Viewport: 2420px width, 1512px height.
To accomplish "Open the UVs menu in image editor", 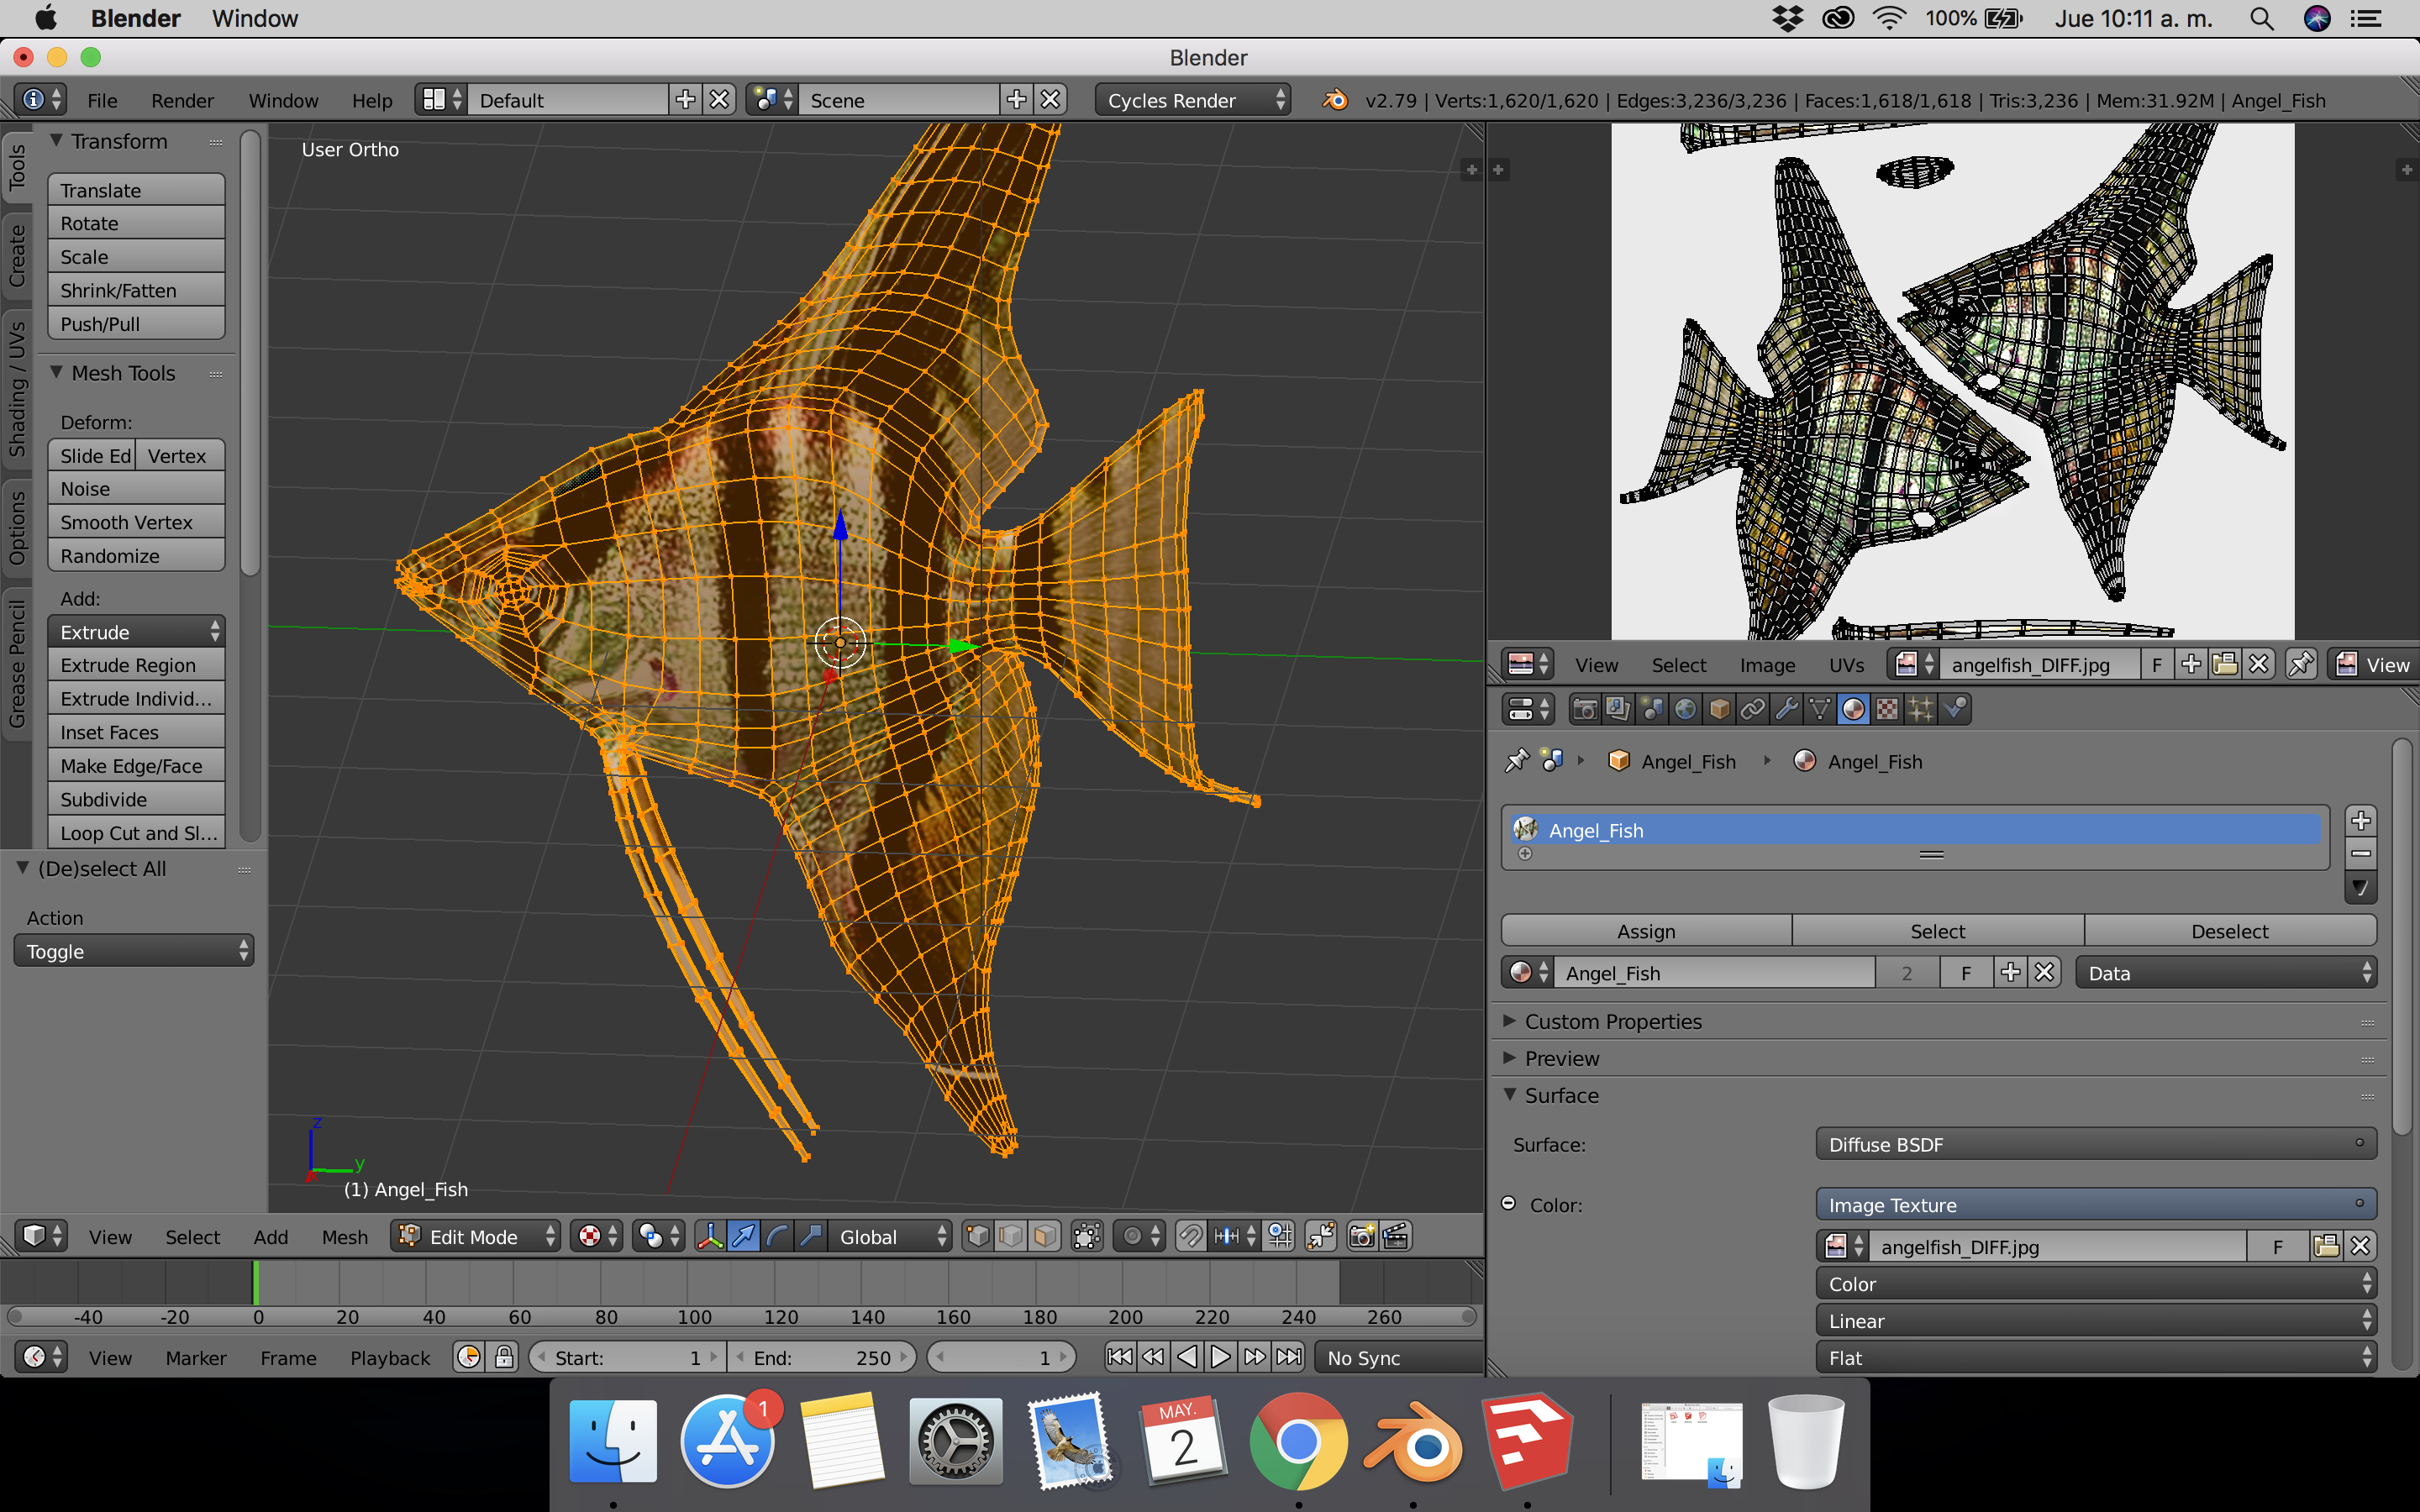I will [1846, 665].
